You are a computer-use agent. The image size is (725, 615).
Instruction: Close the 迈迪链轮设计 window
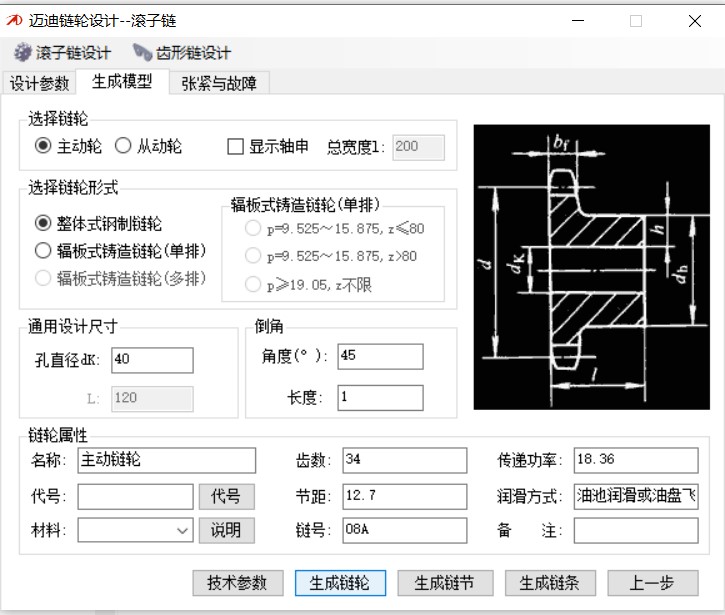694,20
